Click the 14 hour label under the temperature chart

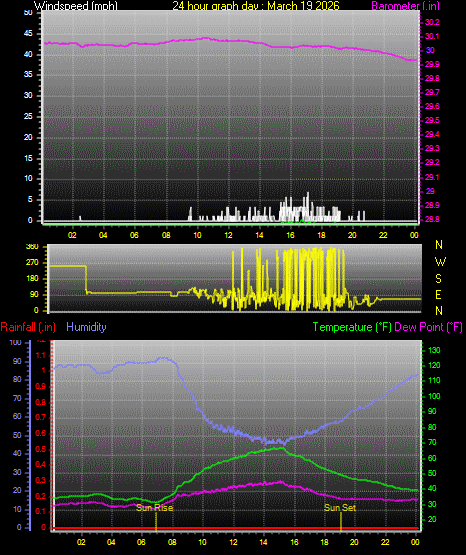(264, 542)
